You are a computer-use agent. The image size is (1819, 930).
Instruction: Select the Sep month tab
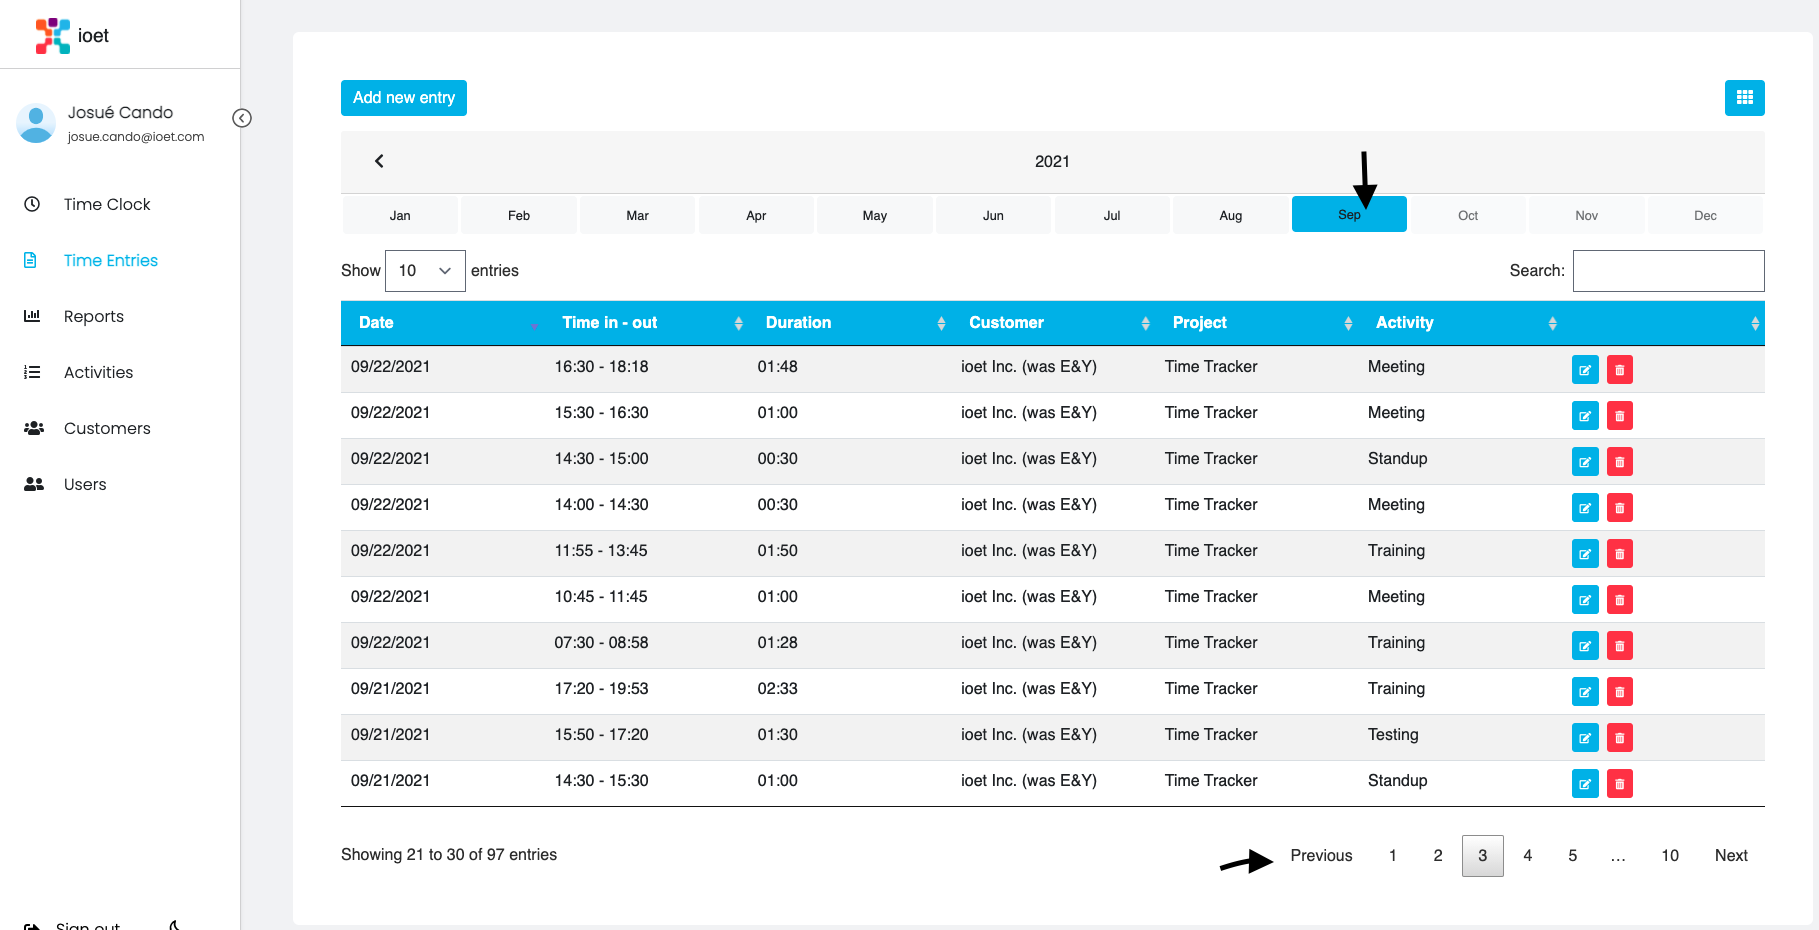(1349, 214)
